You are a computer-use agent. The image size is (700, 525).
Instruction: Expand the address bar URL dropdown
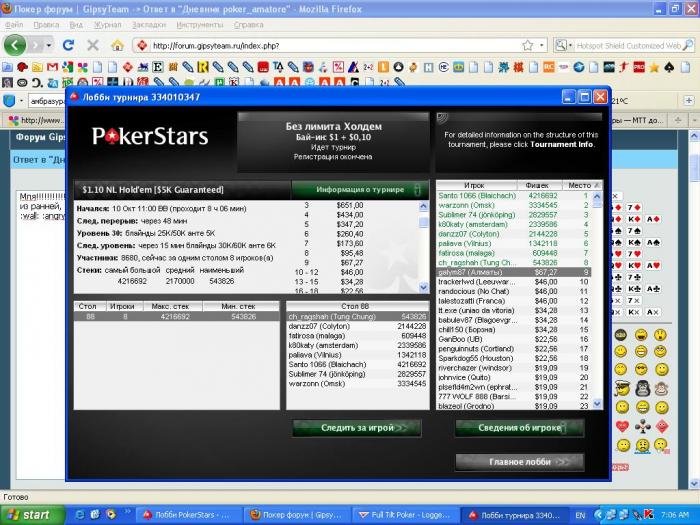pos(542,45)
